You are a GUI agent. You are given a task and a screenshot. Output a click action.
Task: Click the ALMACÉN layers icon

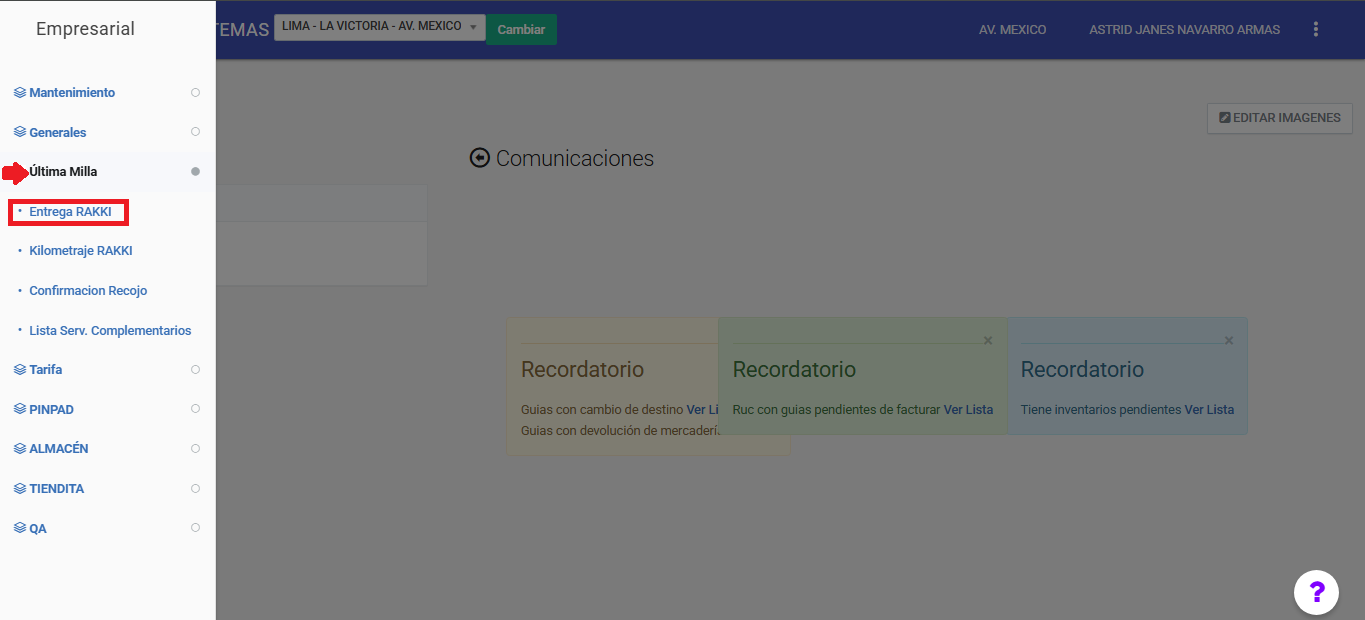[x=19, y=449]
